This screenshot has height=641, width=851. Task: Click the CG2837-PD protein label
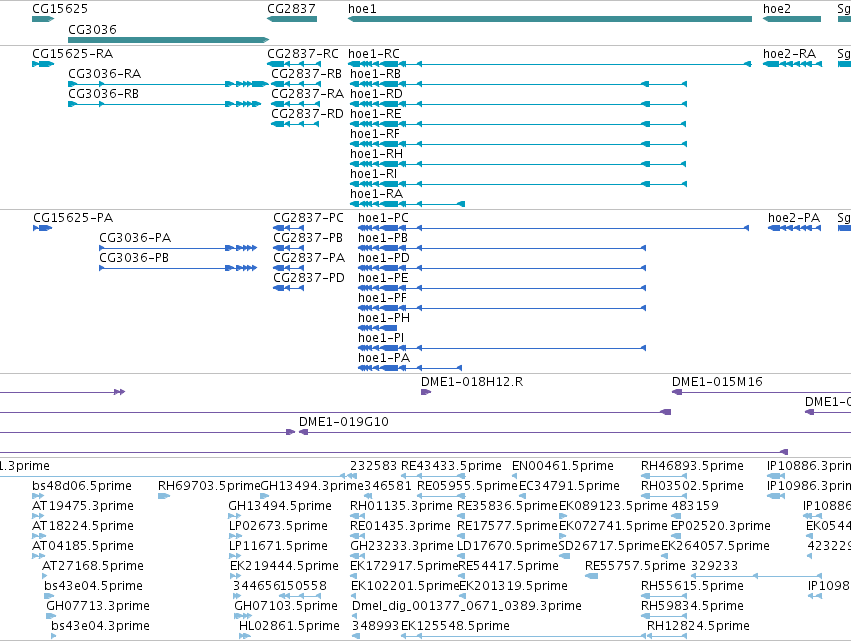[x=309, y=278]
